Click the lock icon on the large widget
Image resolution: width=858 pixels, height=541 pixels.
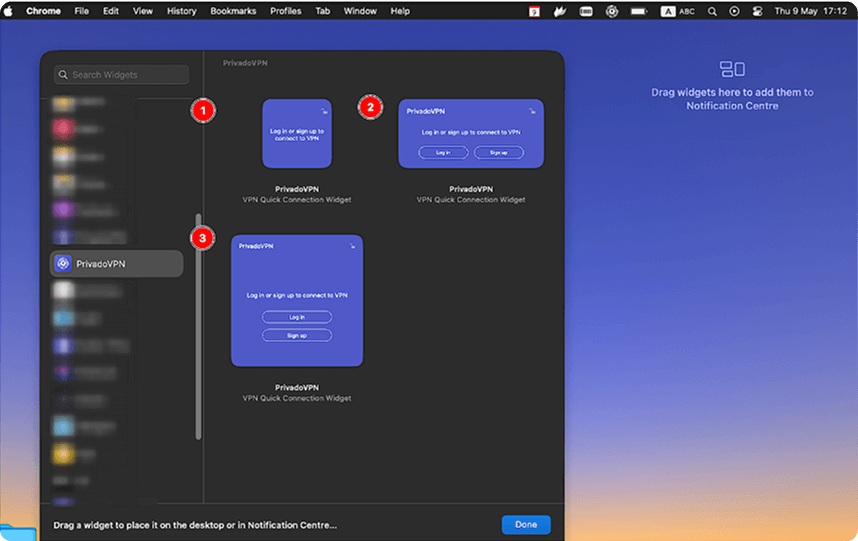click(x=352, y=246)
